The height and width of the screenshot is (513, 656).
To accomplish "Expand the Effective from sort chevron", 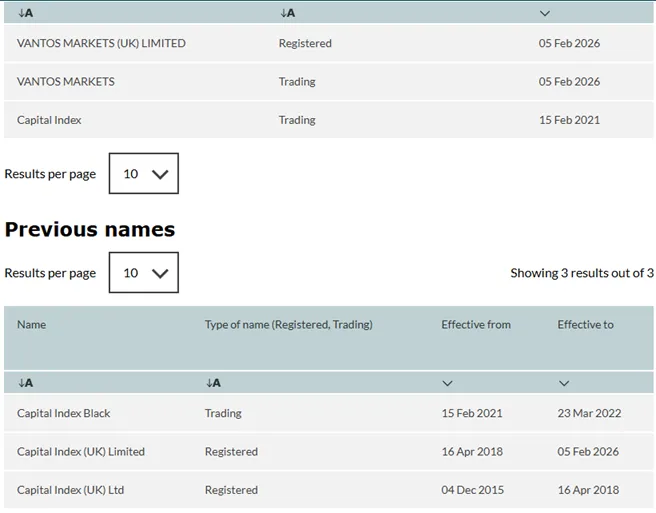I will tap(447, 383).
